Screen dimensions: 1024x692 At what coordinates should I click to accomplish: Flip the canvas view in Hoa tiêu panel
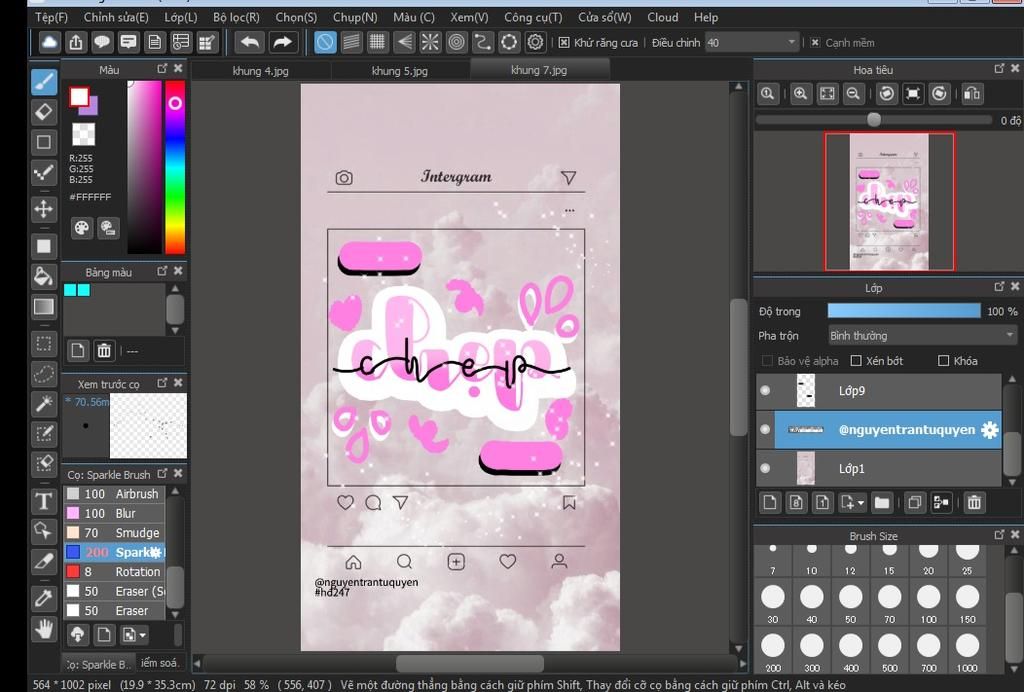point(972,94)
